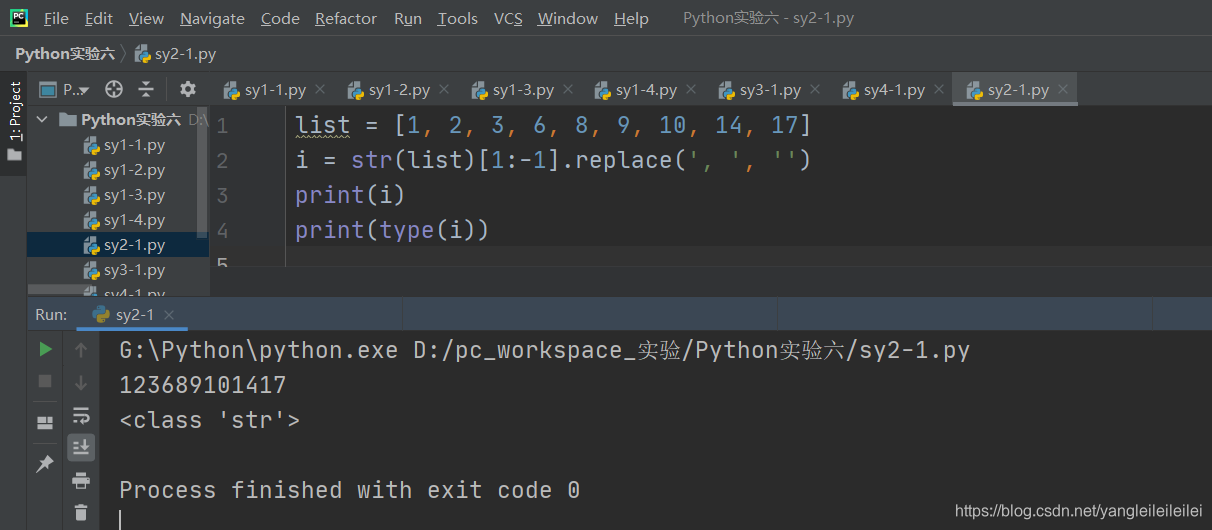The width and height of the screenshot is (1212, 530).
Task: Open the Navigate menu
Action: pyautogui.click(x=212, y=18)
